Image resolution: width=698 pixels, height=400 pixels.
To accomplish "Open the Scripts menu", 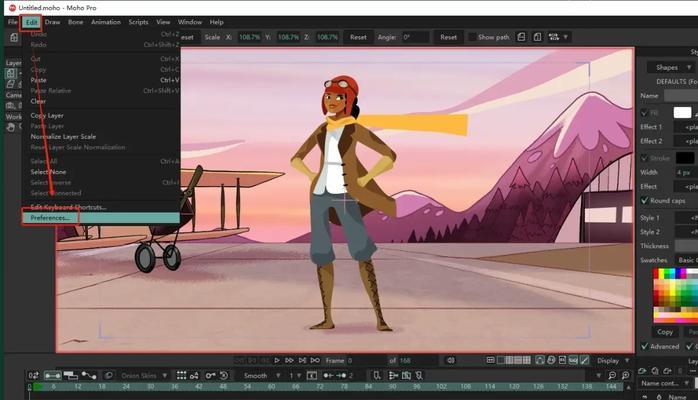I will tap(138, 22).
